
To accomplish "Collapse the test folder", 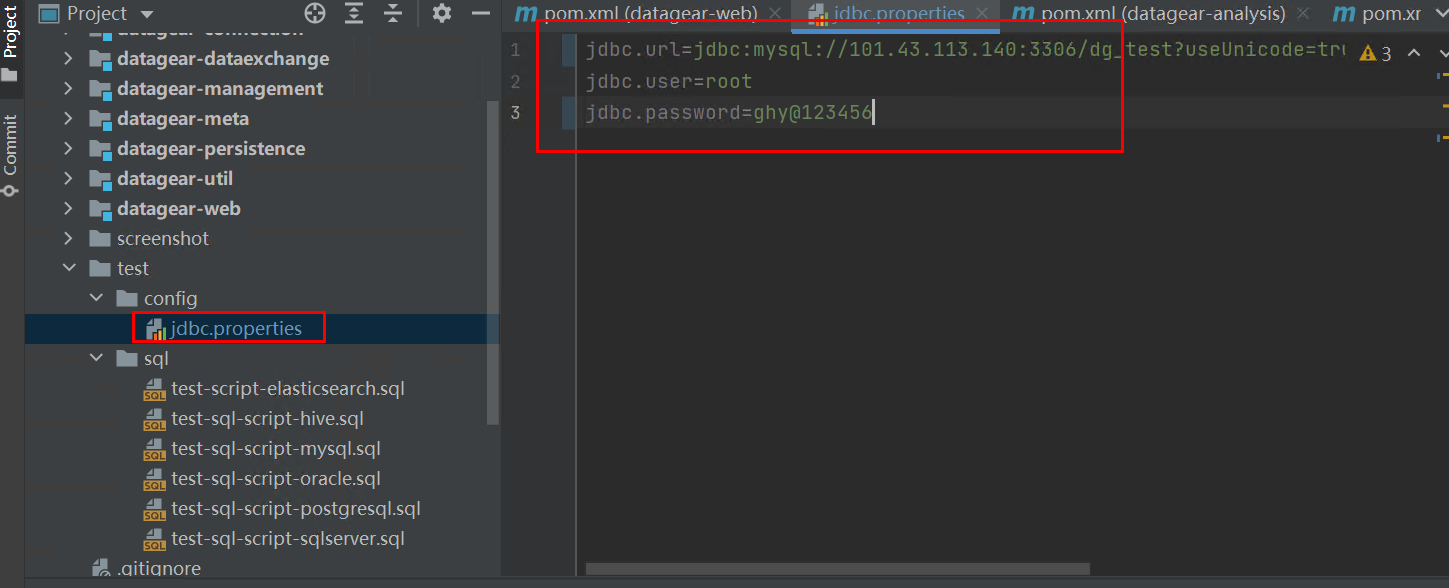I will [x=68, y=268].
